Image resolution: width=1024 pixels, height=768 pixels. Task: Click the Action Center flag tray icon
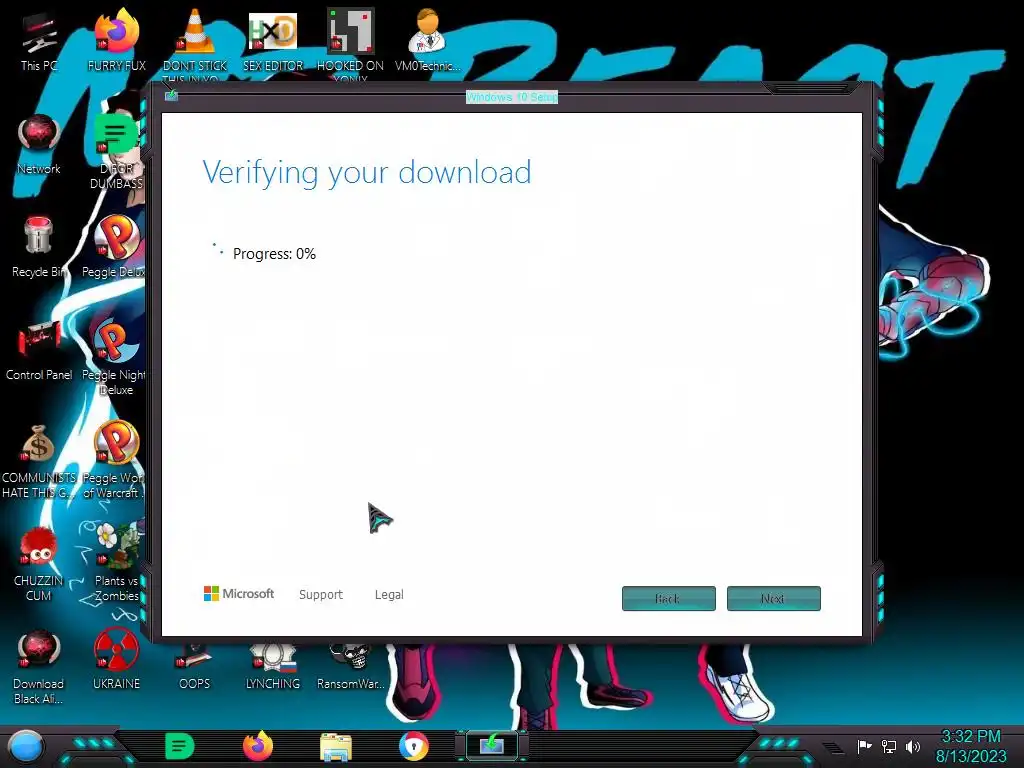pos(864,746)
